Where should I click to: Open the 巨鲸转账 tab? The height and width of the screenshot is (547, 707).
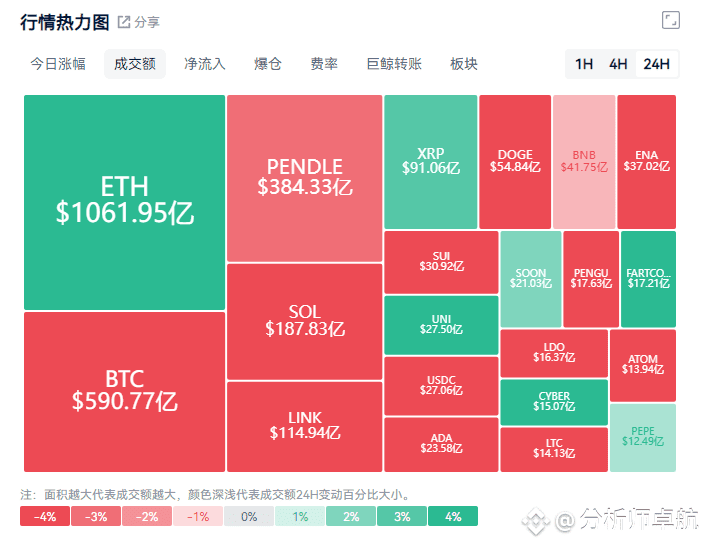point(394,64)
